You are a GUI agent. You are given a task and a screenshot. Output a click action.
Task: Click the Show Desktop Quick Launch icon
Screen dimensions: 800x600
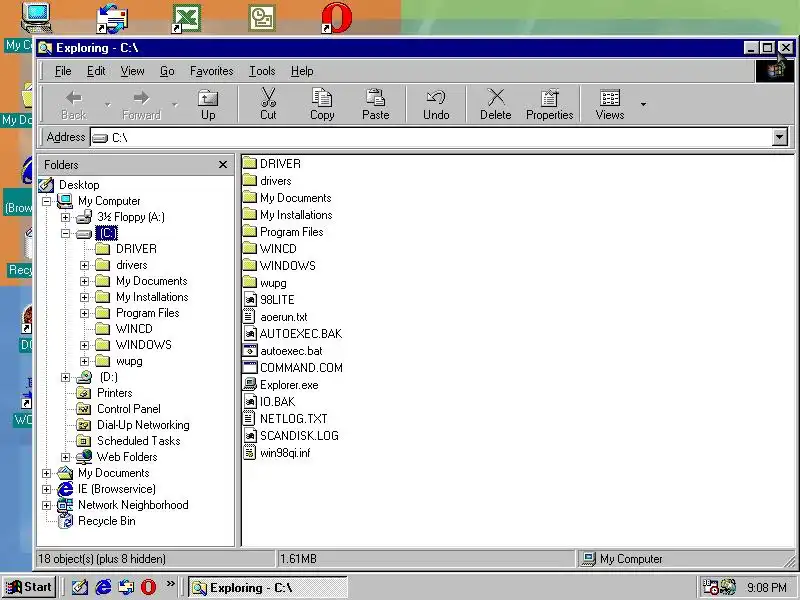[x=80, y=587]
